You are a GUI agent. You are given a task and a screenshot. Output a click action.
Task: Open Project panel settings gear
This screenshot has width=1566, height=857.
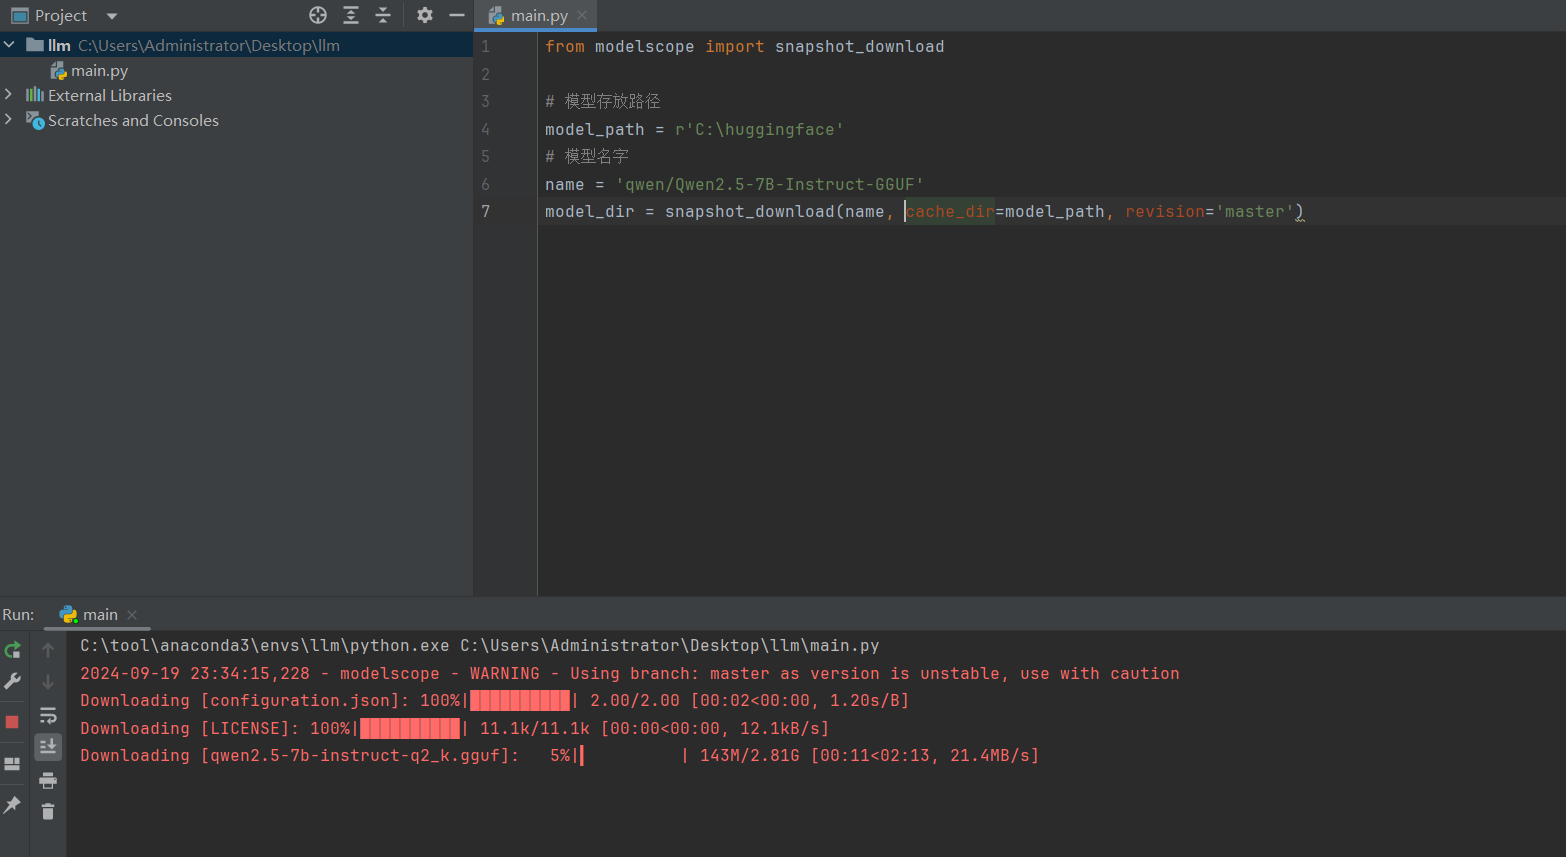425,15
